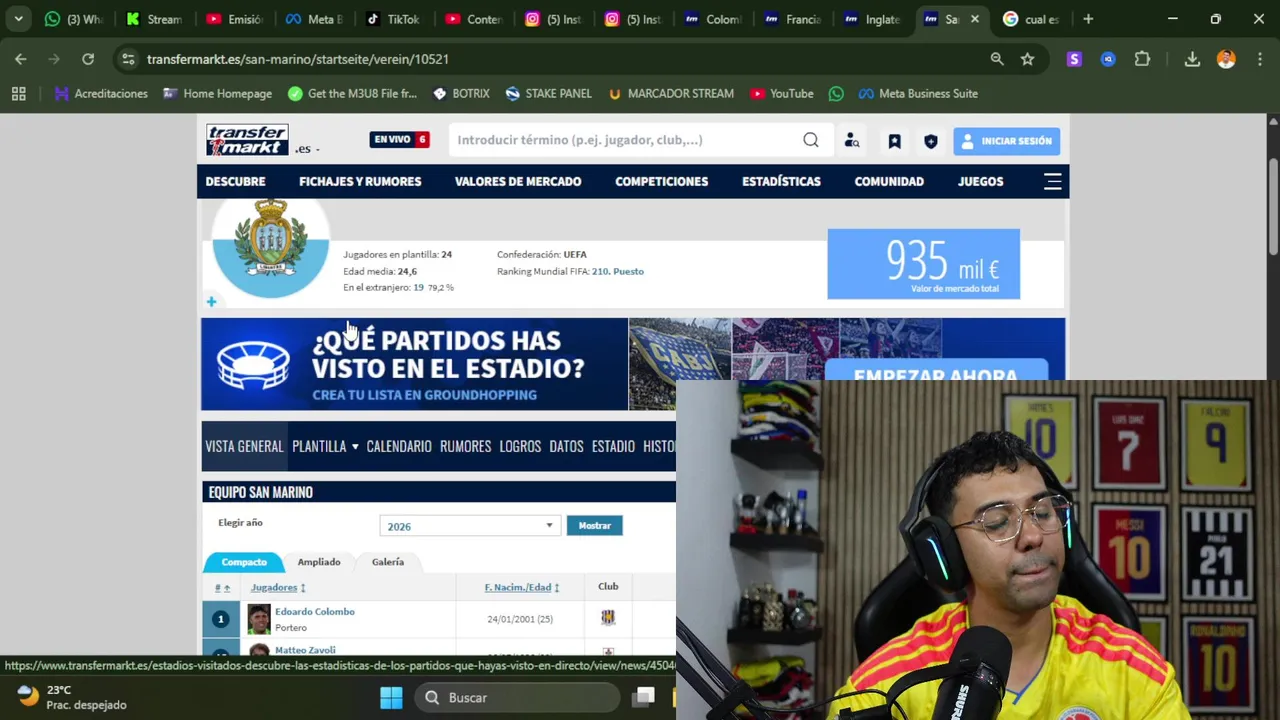Switch to the Galería view tab

[x=388, y=562]
